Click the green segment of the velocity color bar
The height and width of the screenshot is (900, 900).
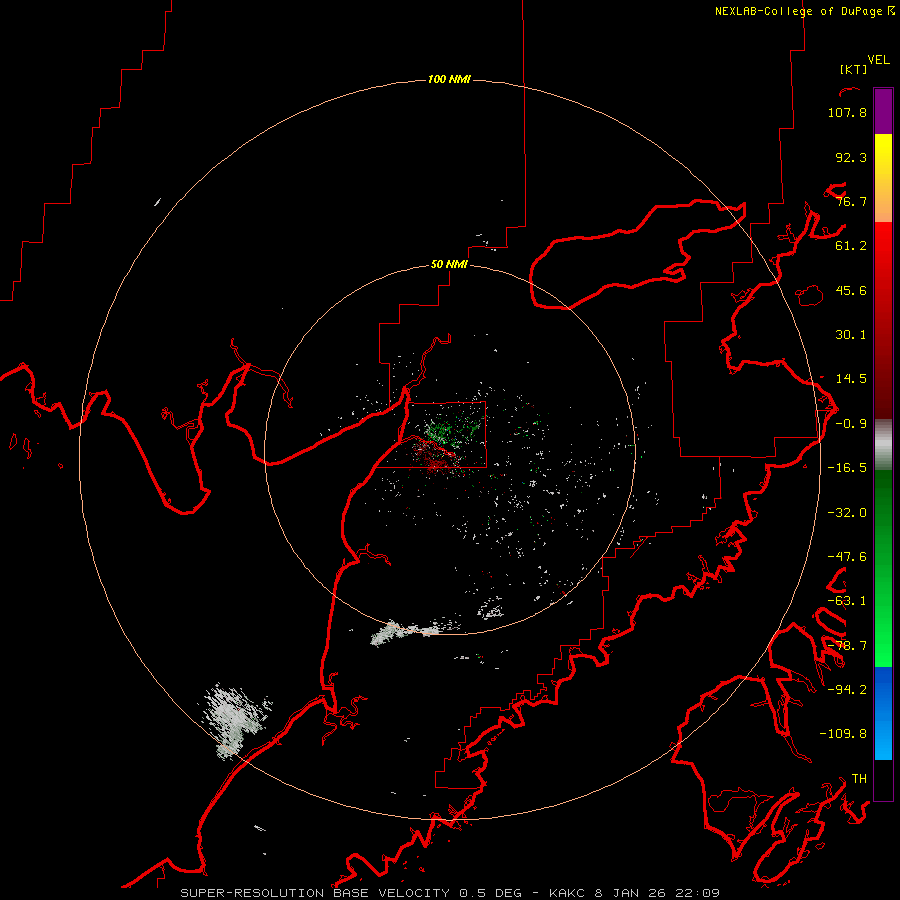point(883,568)
